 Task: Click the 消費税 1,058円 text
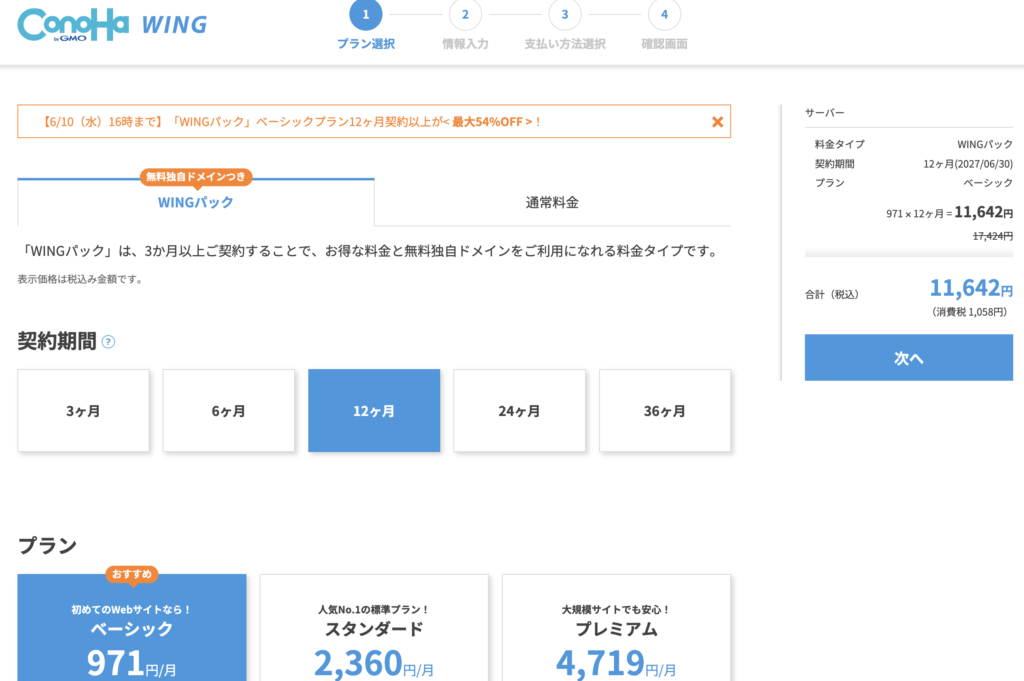970,312
